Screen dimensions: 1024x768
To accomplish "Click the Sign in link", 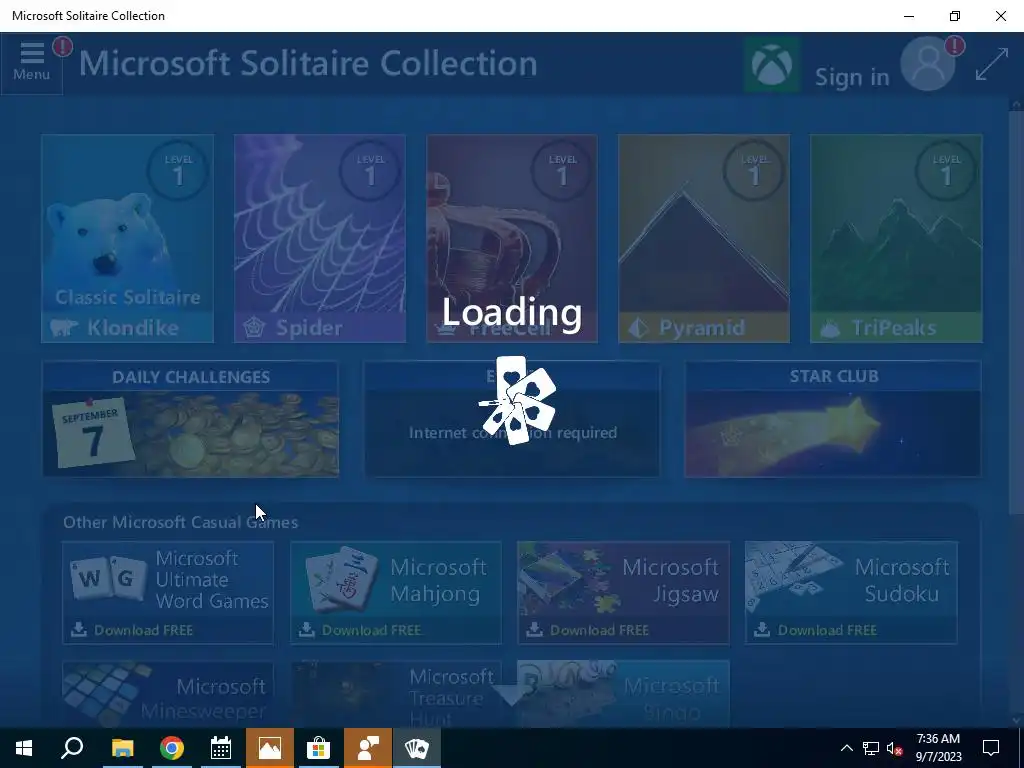I will 852,77.
